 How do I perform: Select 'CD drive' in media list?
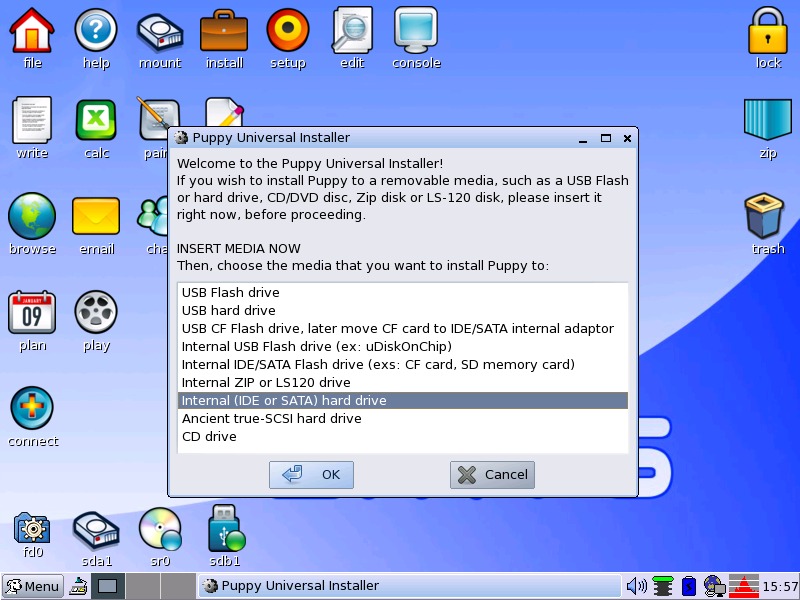coord(403,437)
